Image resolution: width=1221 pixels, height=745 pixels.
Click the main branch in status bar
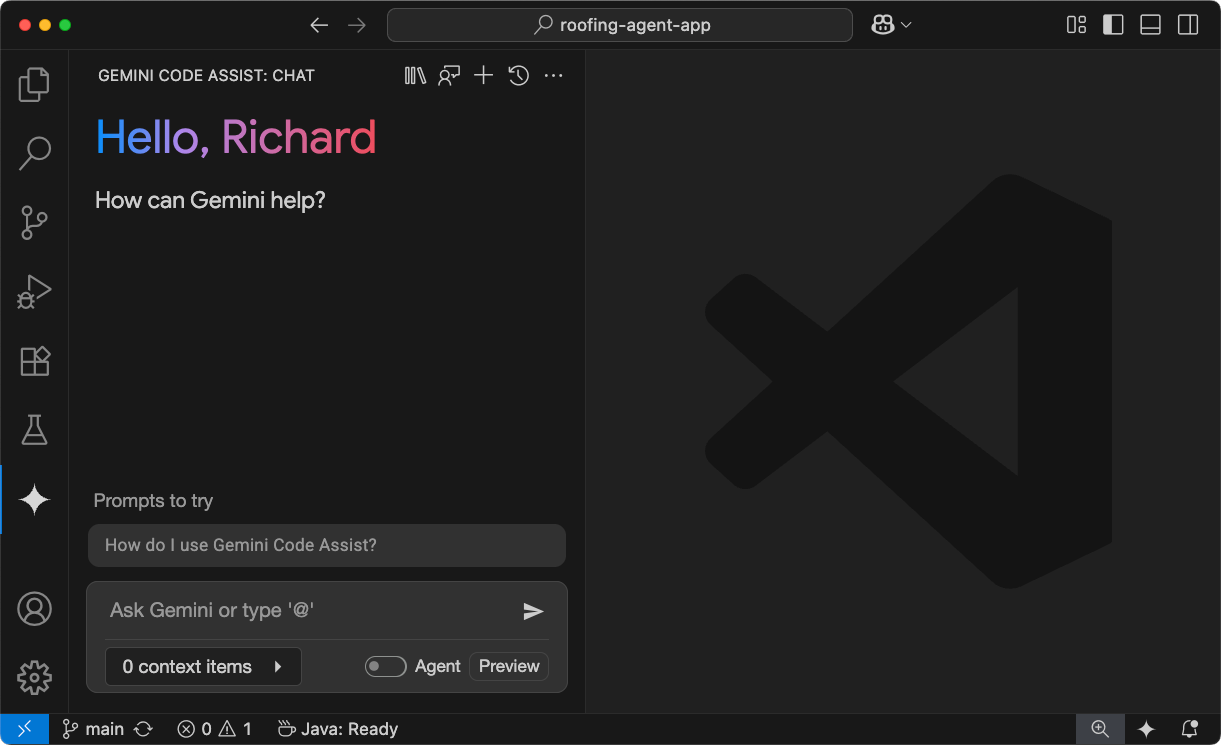coord(93,729)
